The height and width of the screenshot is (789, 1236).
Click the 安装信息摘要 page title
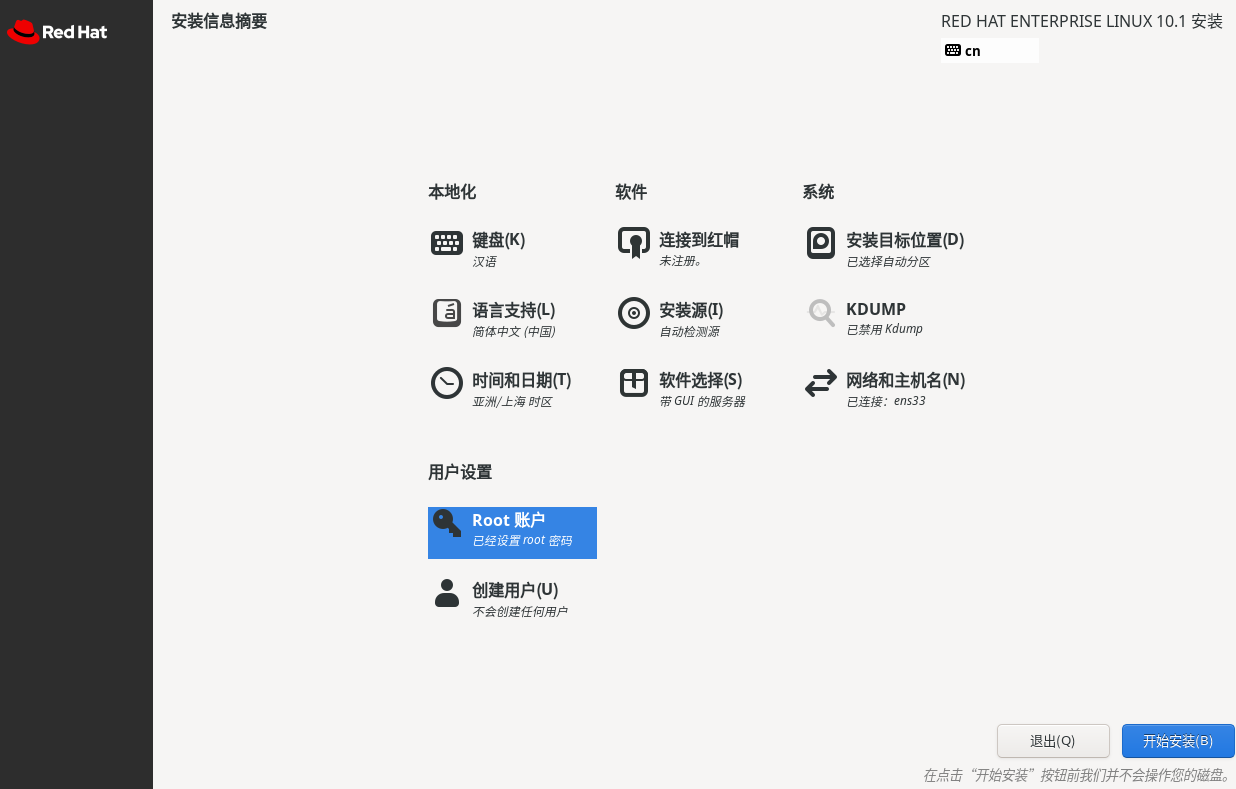(x=219, y=21)
